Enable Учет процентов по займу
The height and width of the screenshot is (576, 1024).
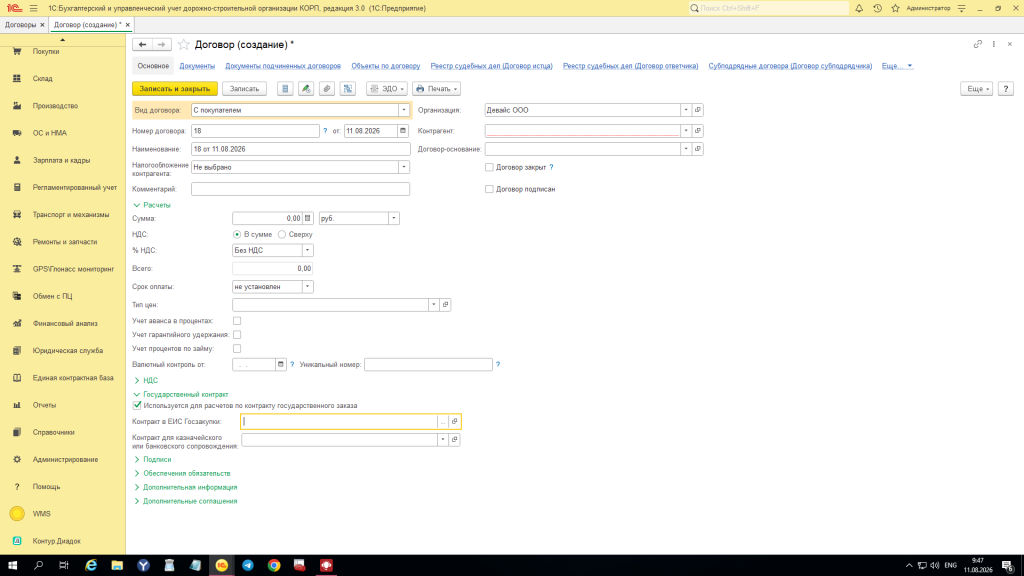pos(237,349)
